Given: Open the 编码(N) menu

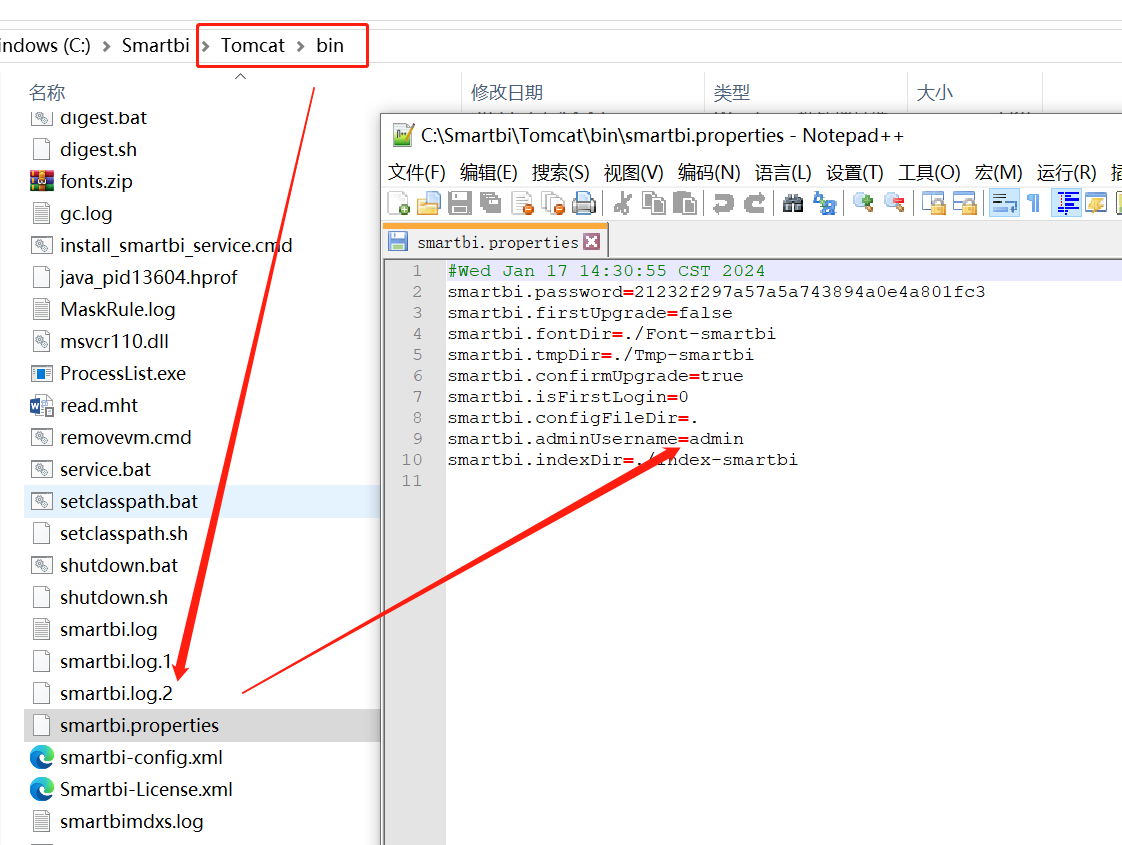Looking at the screenshot, I should 708,172.
